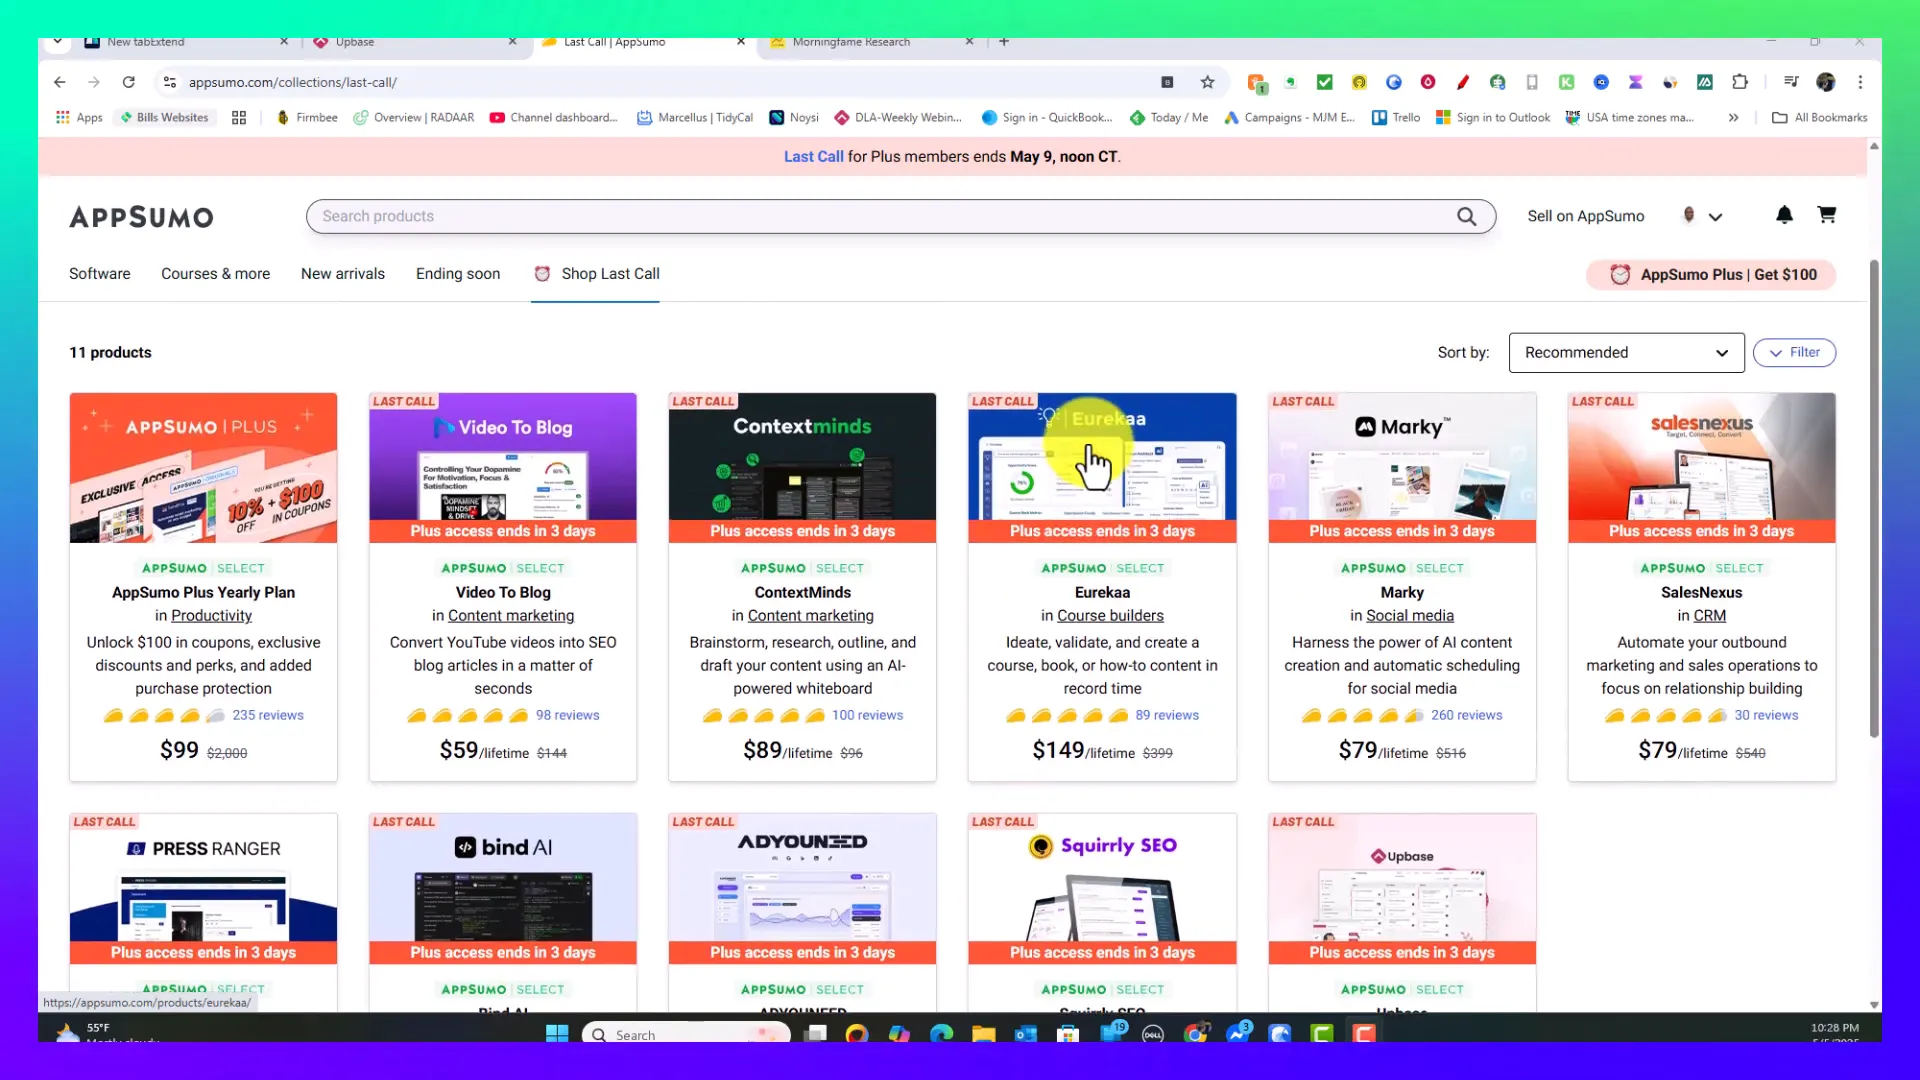1920x1080 pixels.
Task: Open the Bills Websites bookmark folder
Action: pos(164,117)
